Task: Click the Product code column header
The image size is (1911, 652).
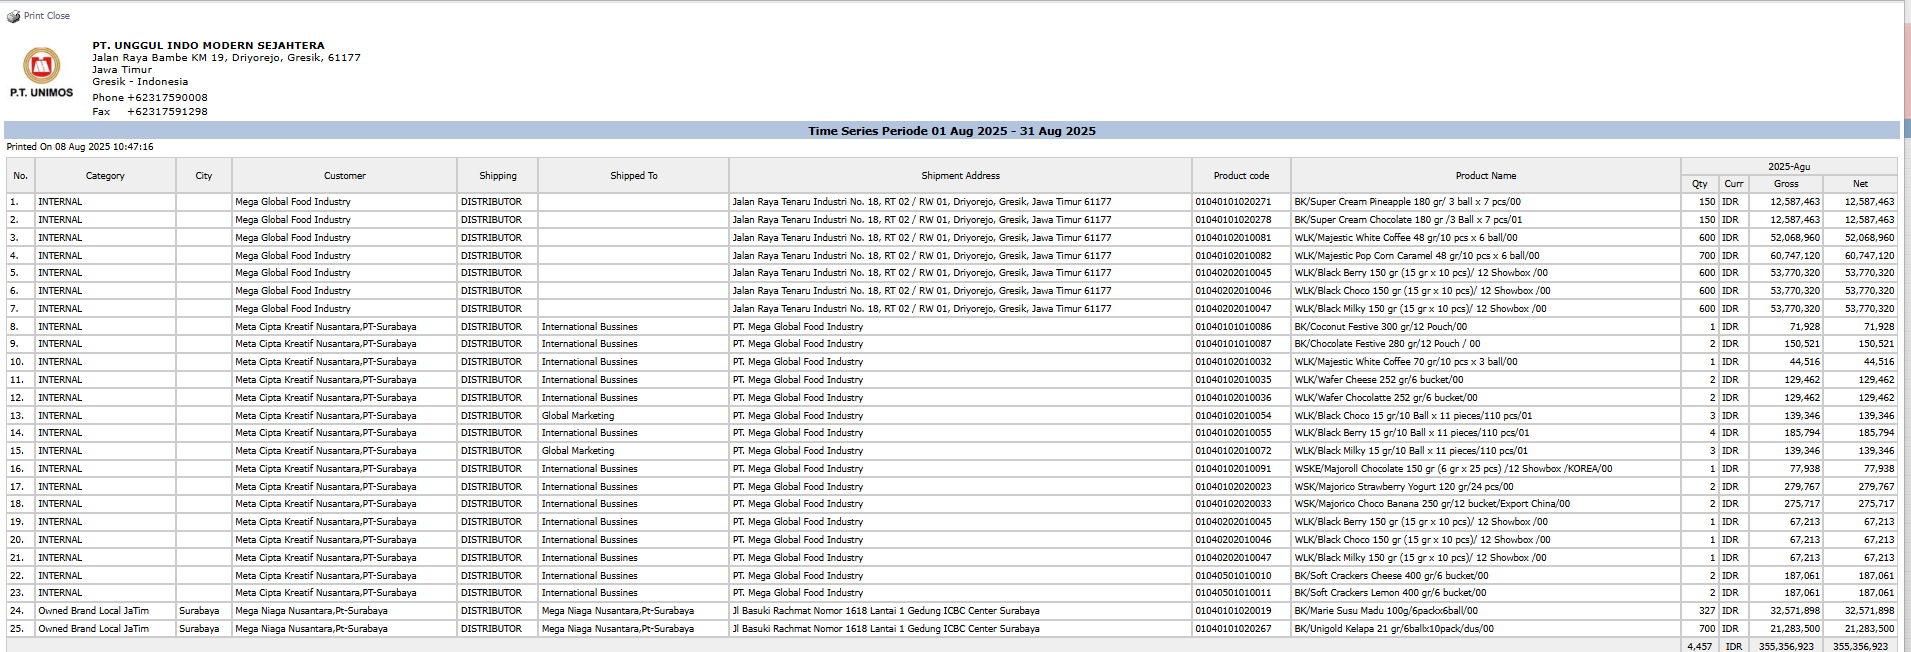Action: 1241,176
